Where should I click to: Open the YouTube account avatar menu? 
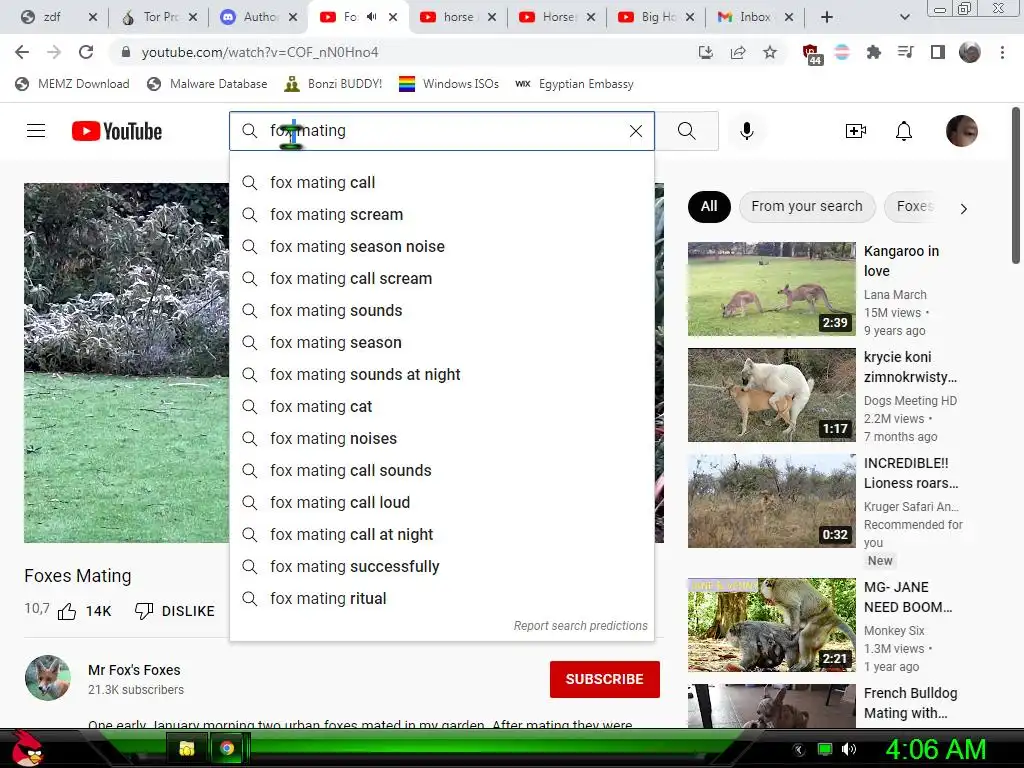click(x=962, y=131)
